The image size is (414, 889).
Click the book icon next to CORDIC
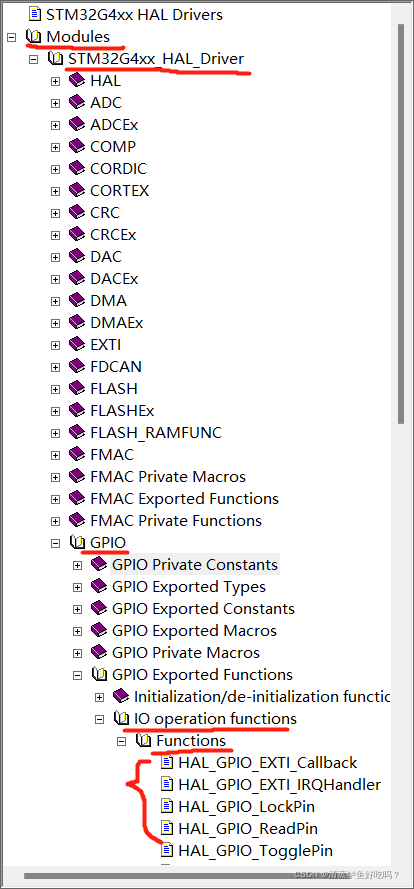tap(77, 168)
